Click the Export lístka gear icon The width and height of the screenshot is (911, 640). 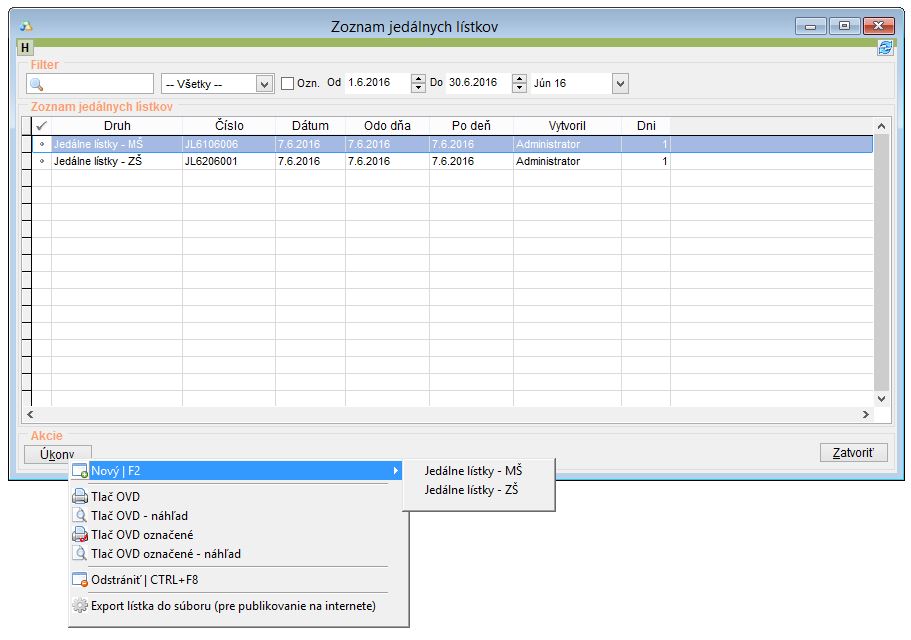80,606
